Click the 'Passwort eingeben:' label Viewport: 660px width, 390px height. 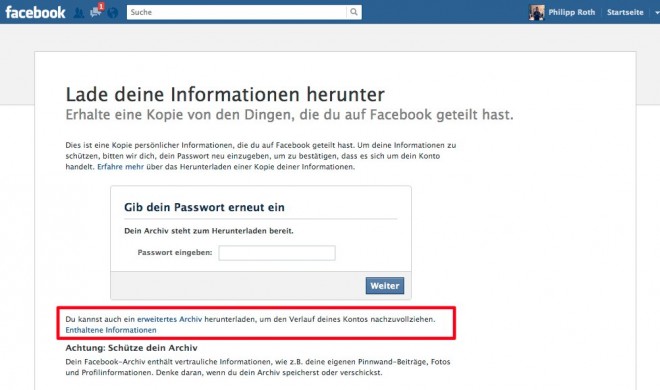175,252
